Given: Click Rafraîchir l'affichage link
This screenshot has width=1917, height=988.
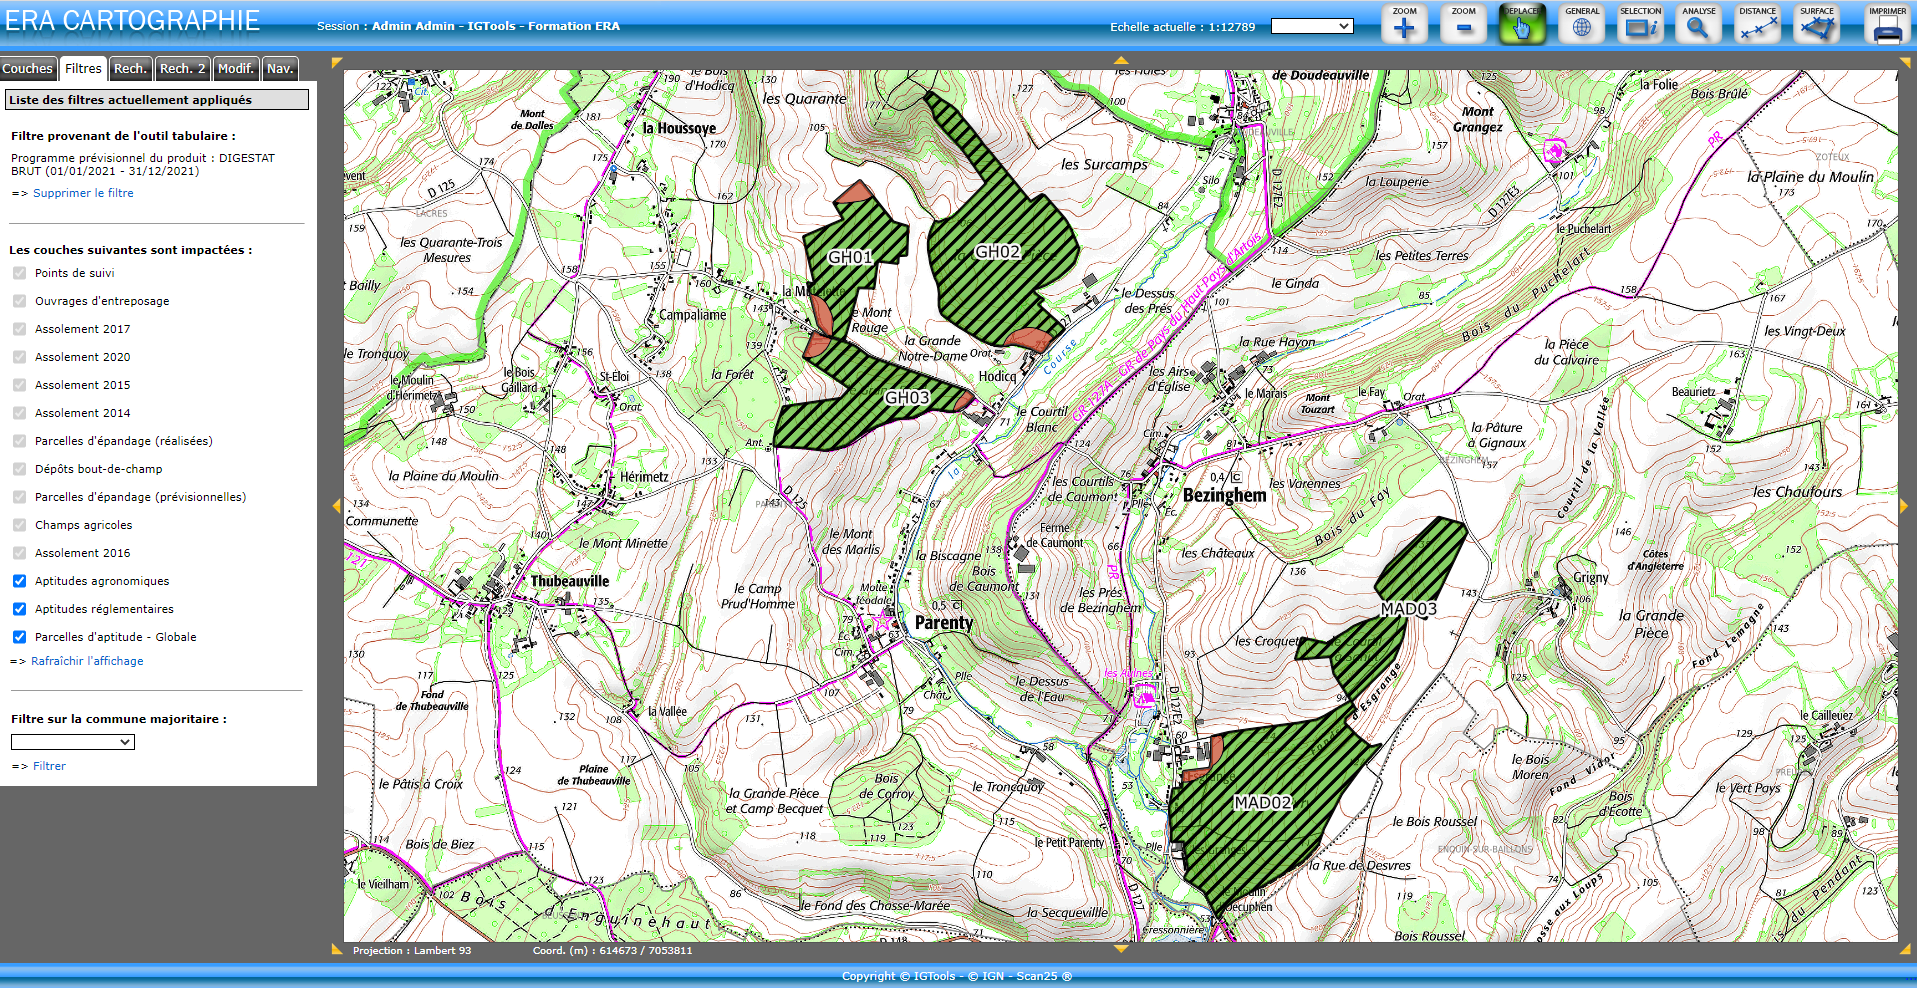Looking at the screenshot, I should (x=87, y=661).
